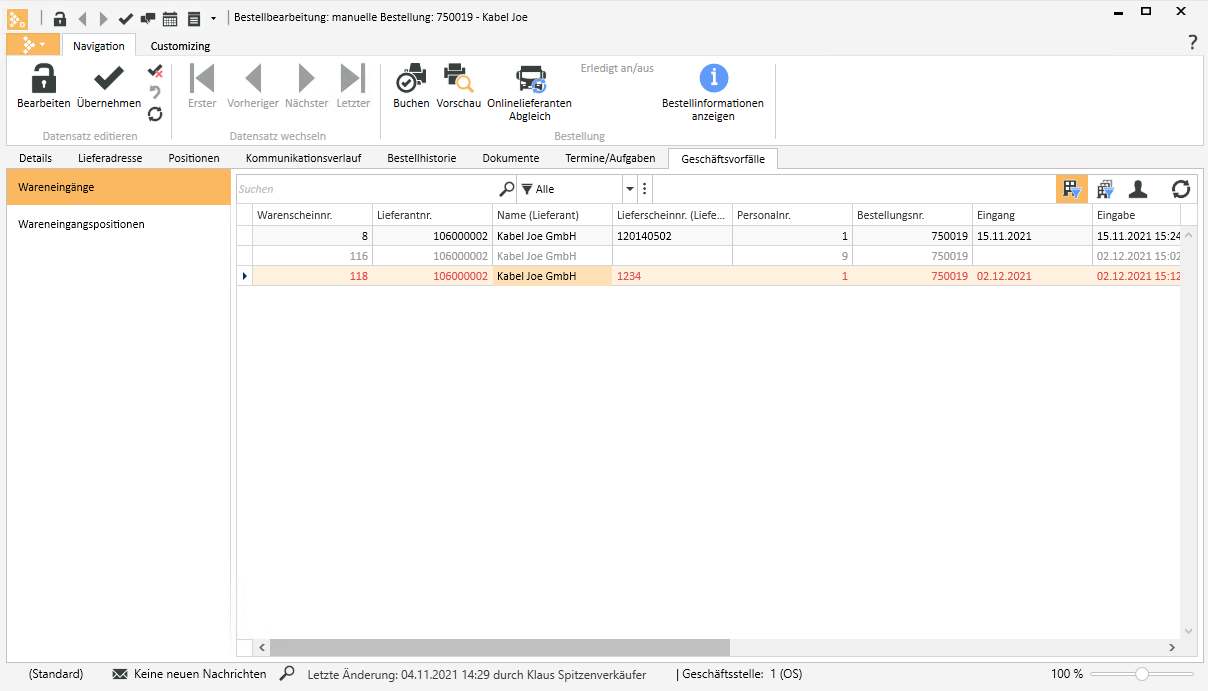Click the Bearbeiten lock icon
The image size is (1208, 691).
tap(43, 80)
